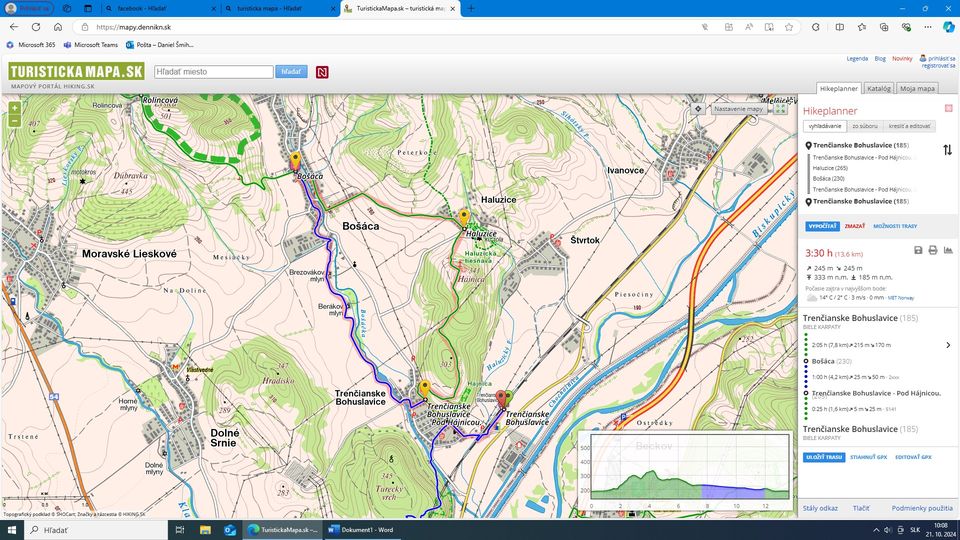Select Haluzice (265) waypoint in route list
Image resolution: width=960 pixels, height=540 pixels.
830,168
